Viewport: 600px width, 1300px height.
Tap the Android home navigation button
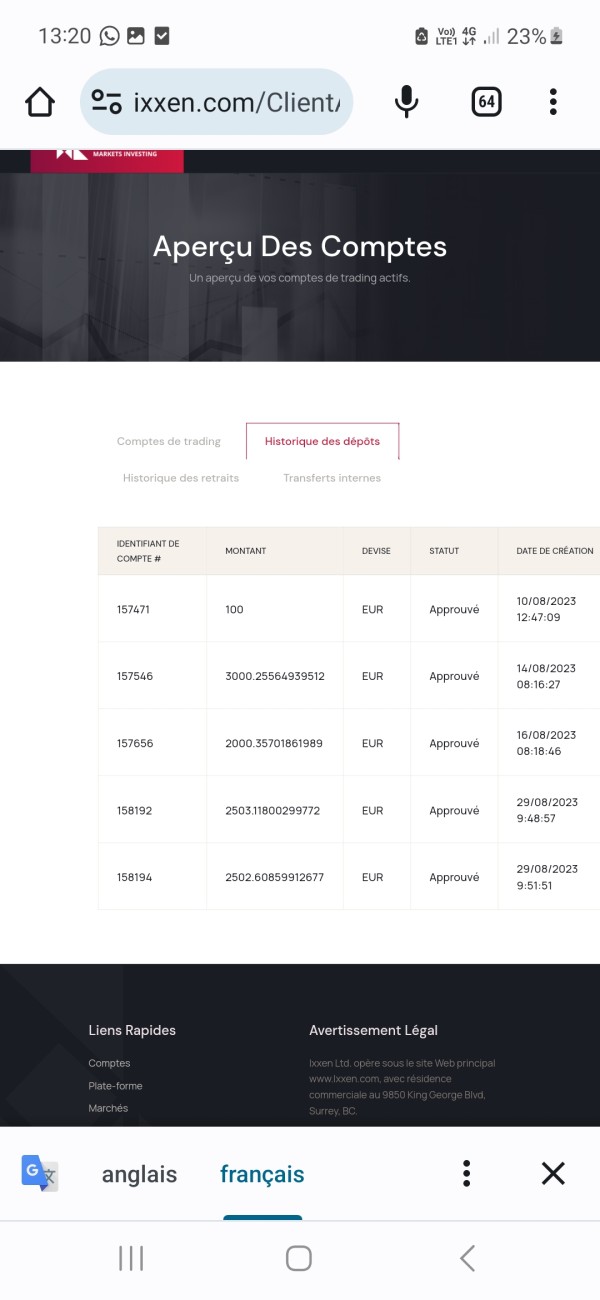coord(299,1258)
